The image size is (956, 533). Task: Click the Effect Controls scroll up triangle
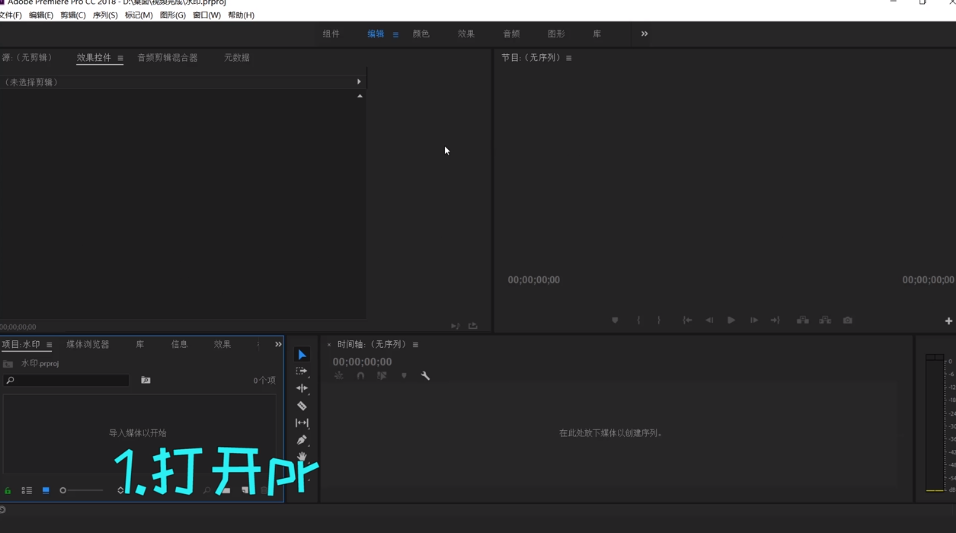click(360, 96)
